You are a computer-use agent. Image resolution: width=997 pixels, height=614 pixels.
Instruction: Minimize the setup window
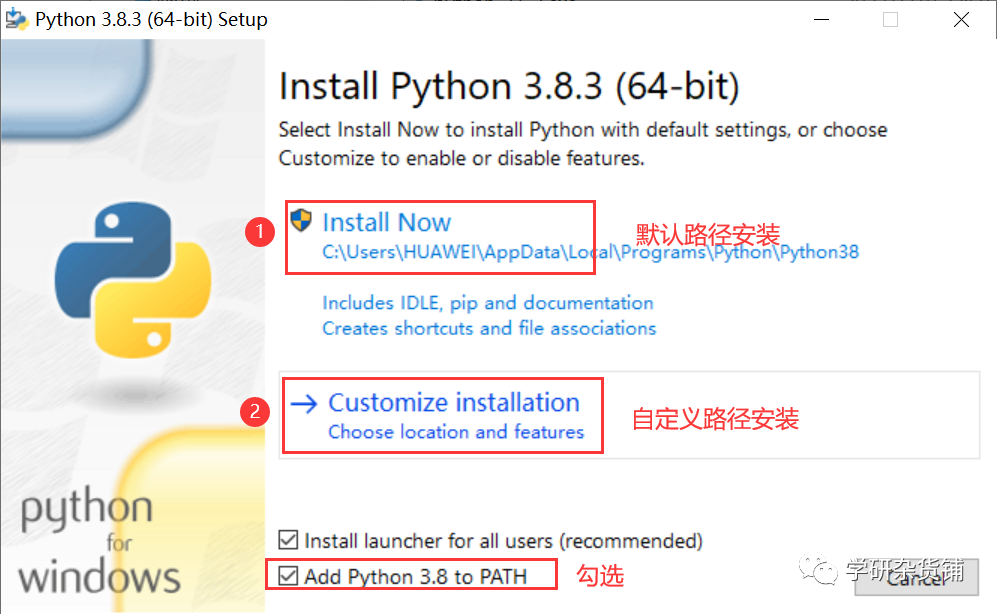(820, 18)
